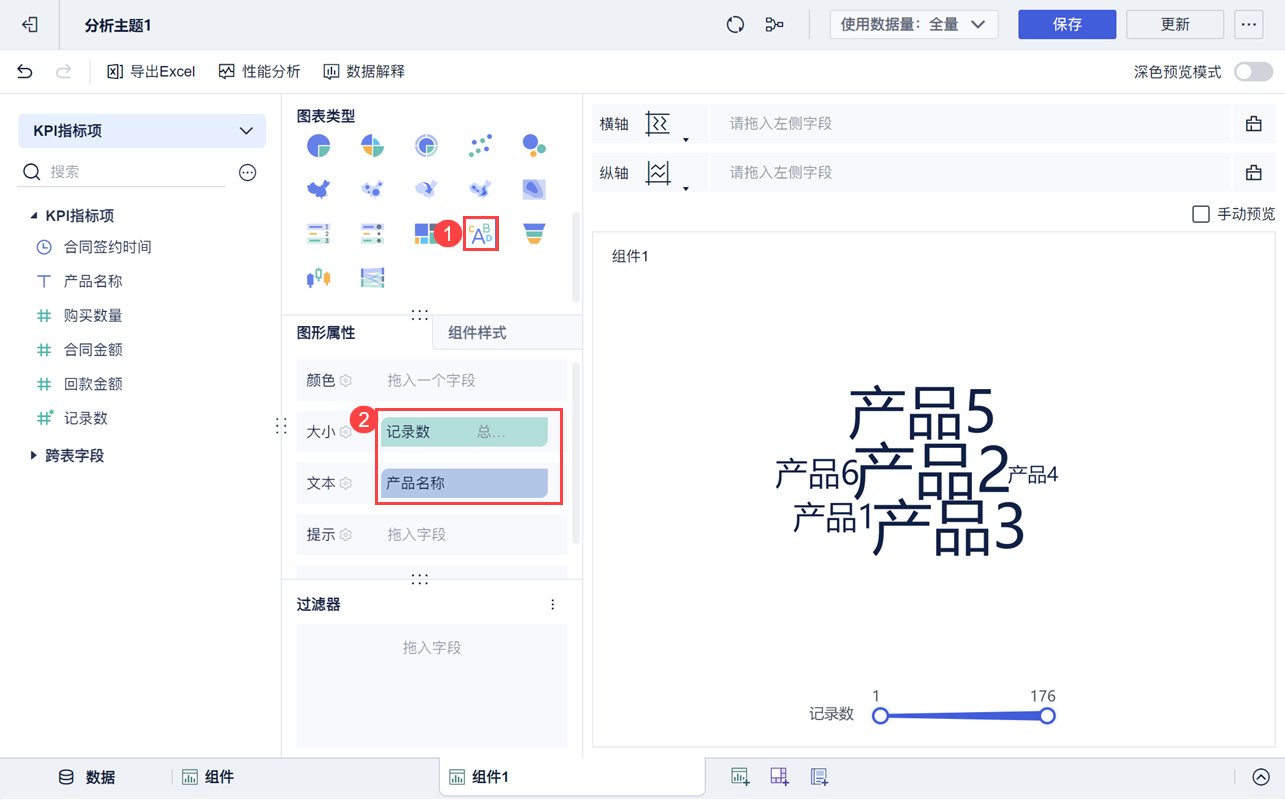
Task: Open the data lineage flow icon
Action: point(774,25)
